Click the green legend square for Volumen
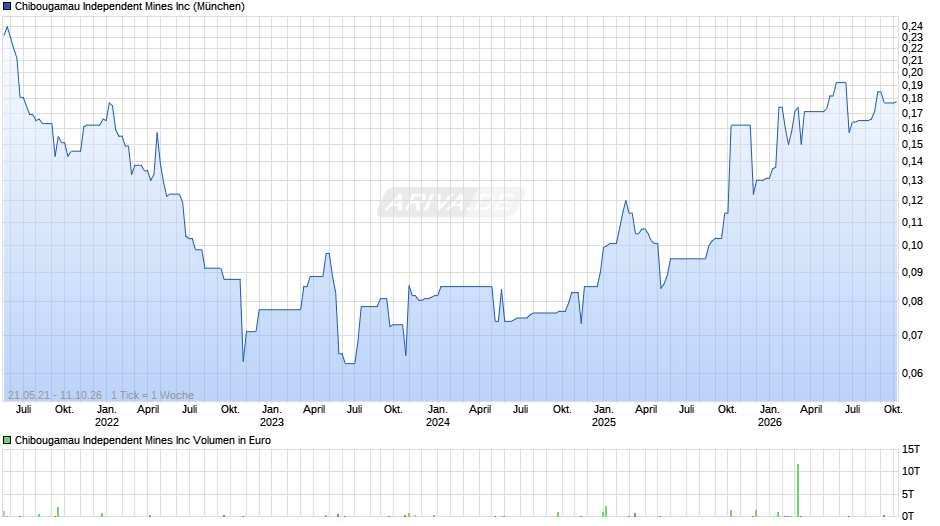Viewport: 940px width, 526px height. pos(7,440)
